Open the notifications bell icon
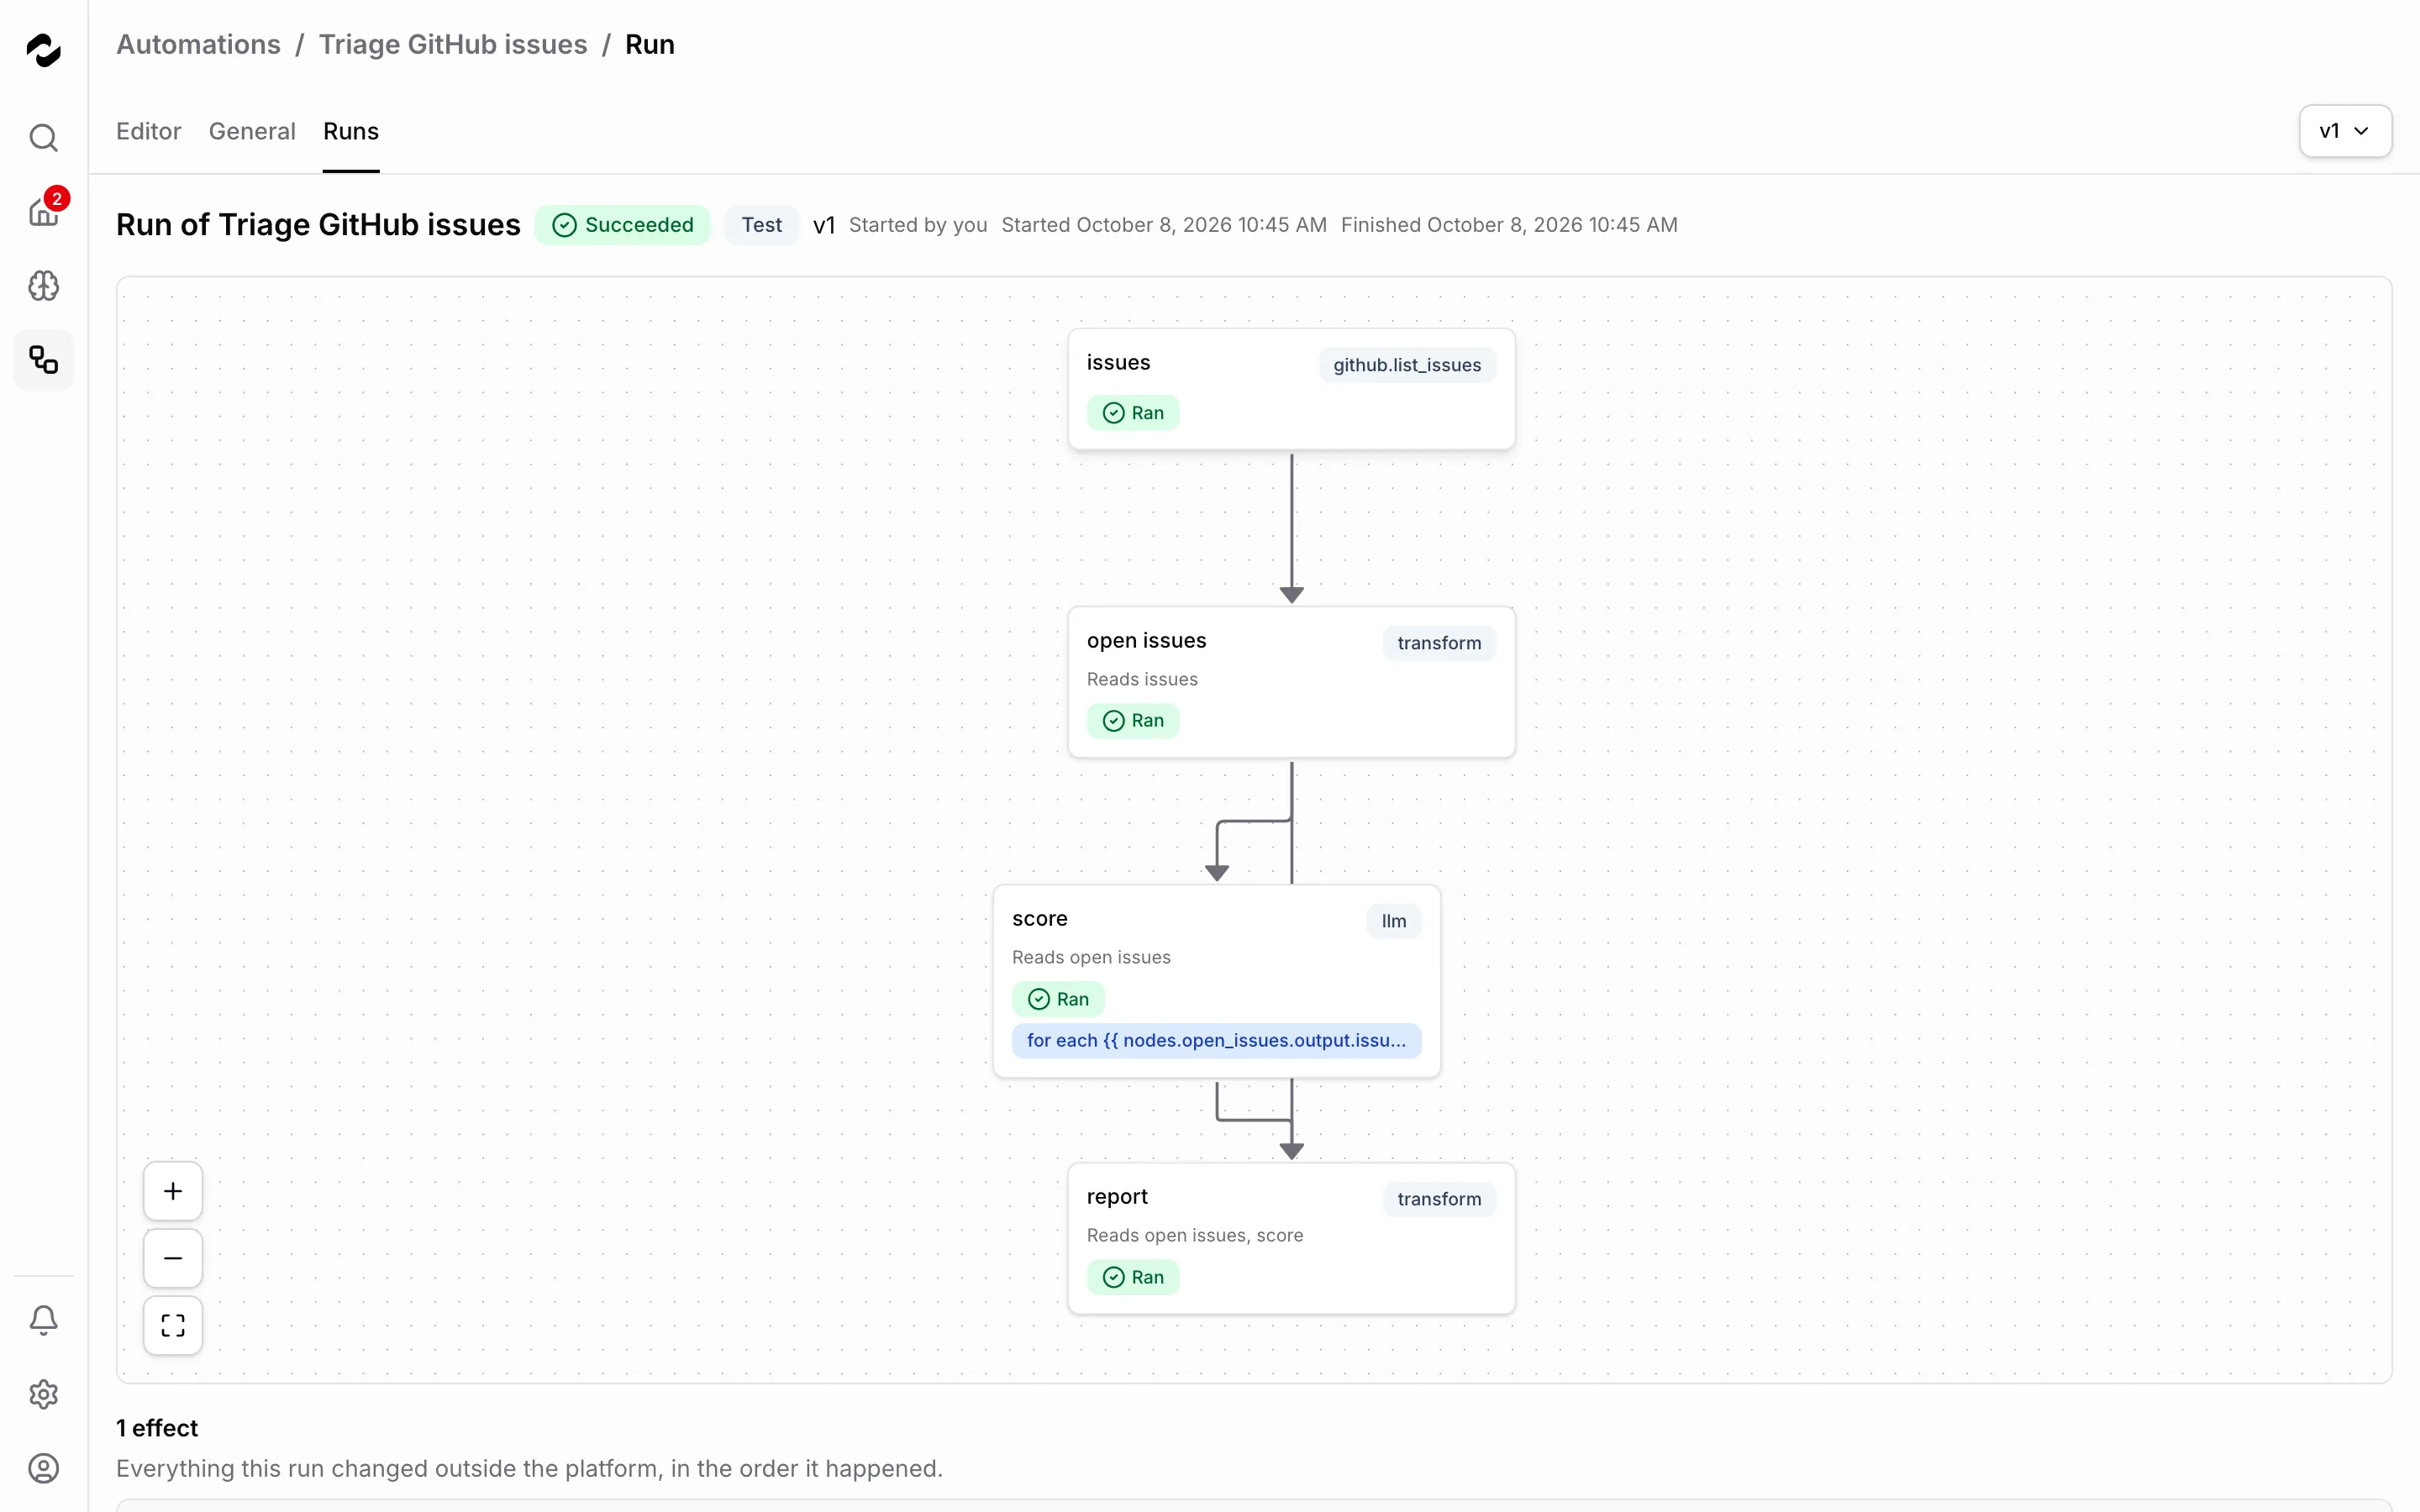Viewport: 2420px width, 1512px height. [x=43, y=1320]
